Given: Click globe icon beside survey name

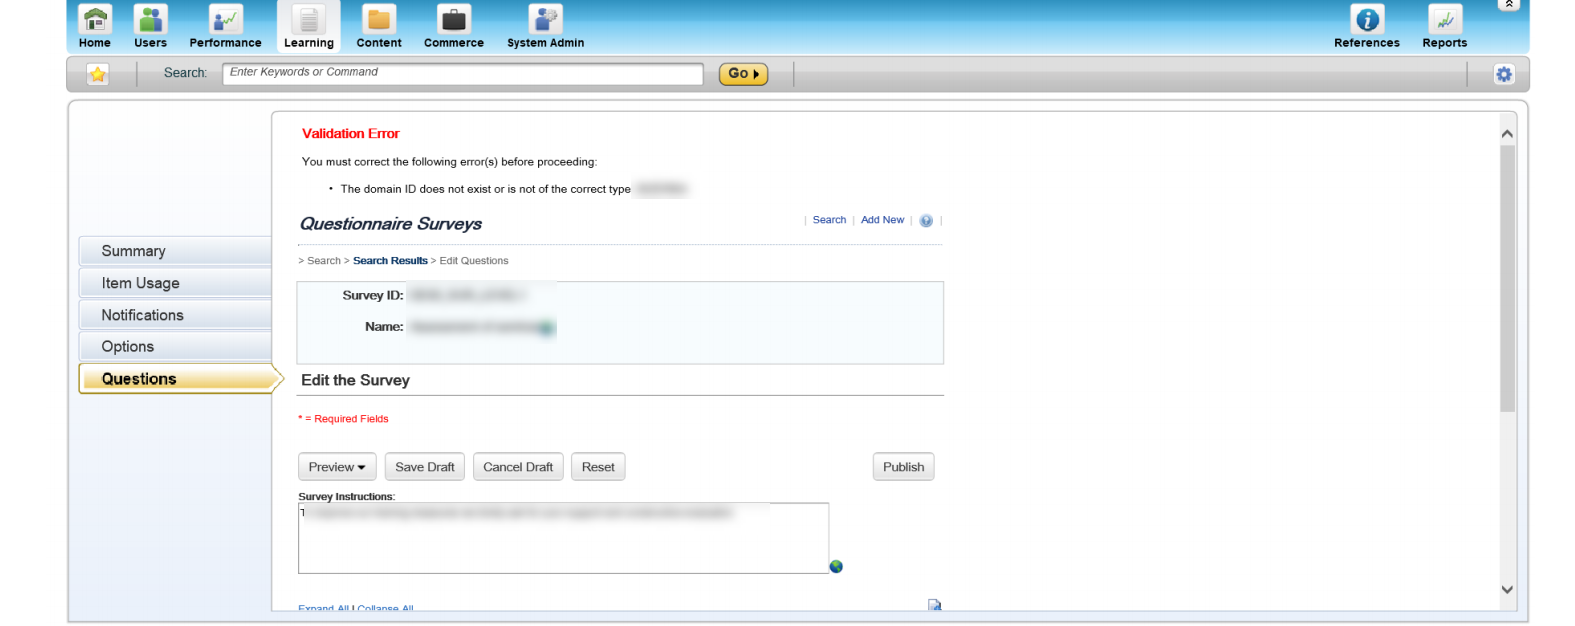Looking at the screenshot, I should [x=546, y=328].
